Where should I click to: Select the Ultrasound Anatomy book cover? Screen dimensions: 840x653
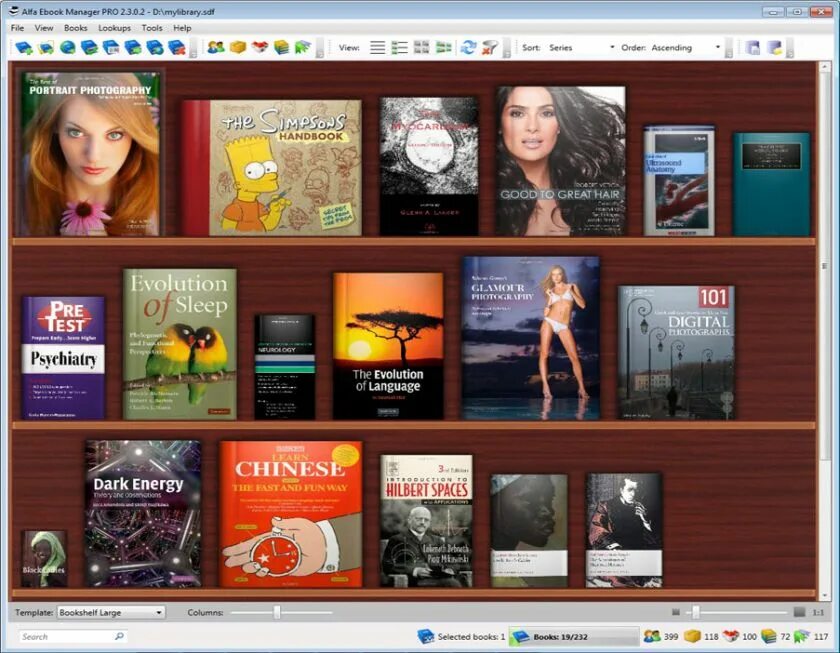(679, 181)
